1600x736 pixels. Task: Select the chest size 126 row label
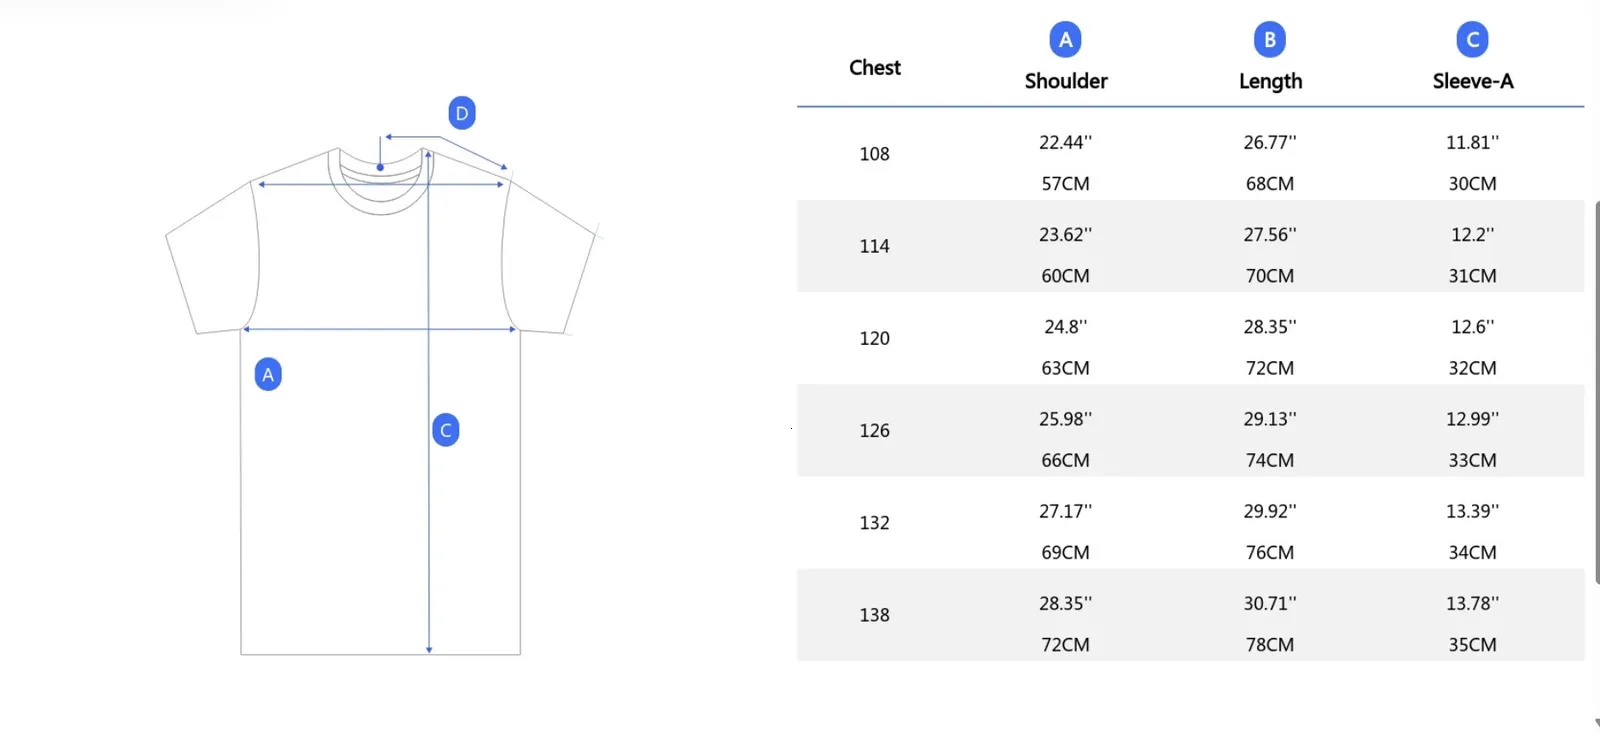pyautogui.click(x=874, y=431)
